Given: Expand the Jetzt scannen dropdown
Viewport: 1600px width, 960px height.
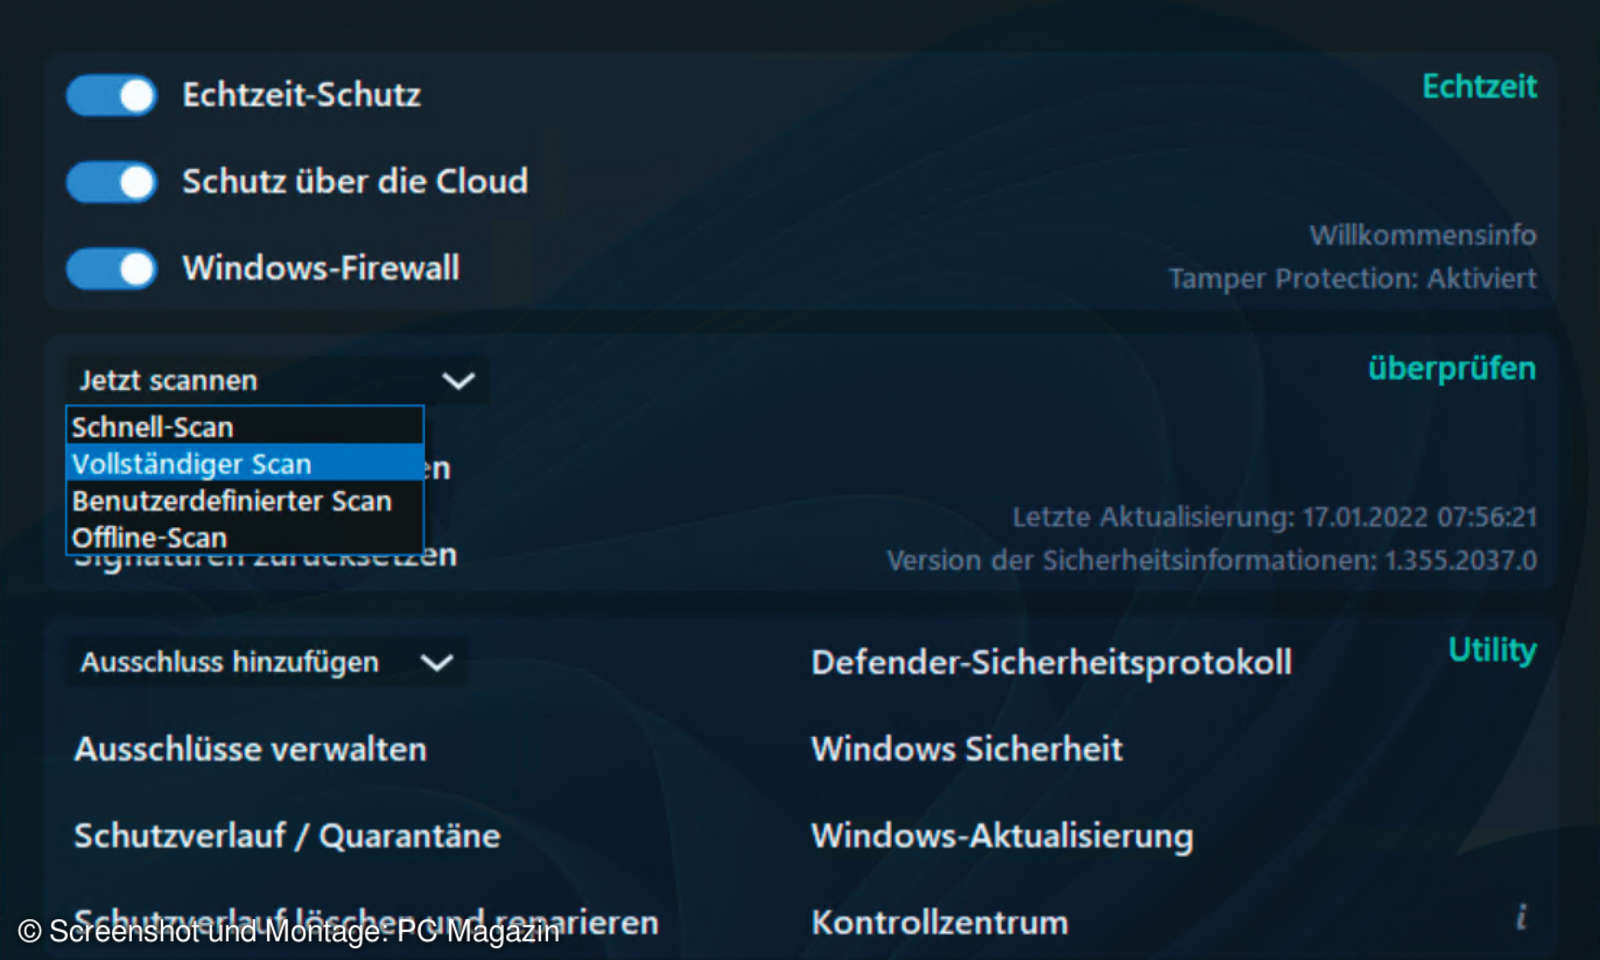Looking at the screenshot, I should point(458,380).
